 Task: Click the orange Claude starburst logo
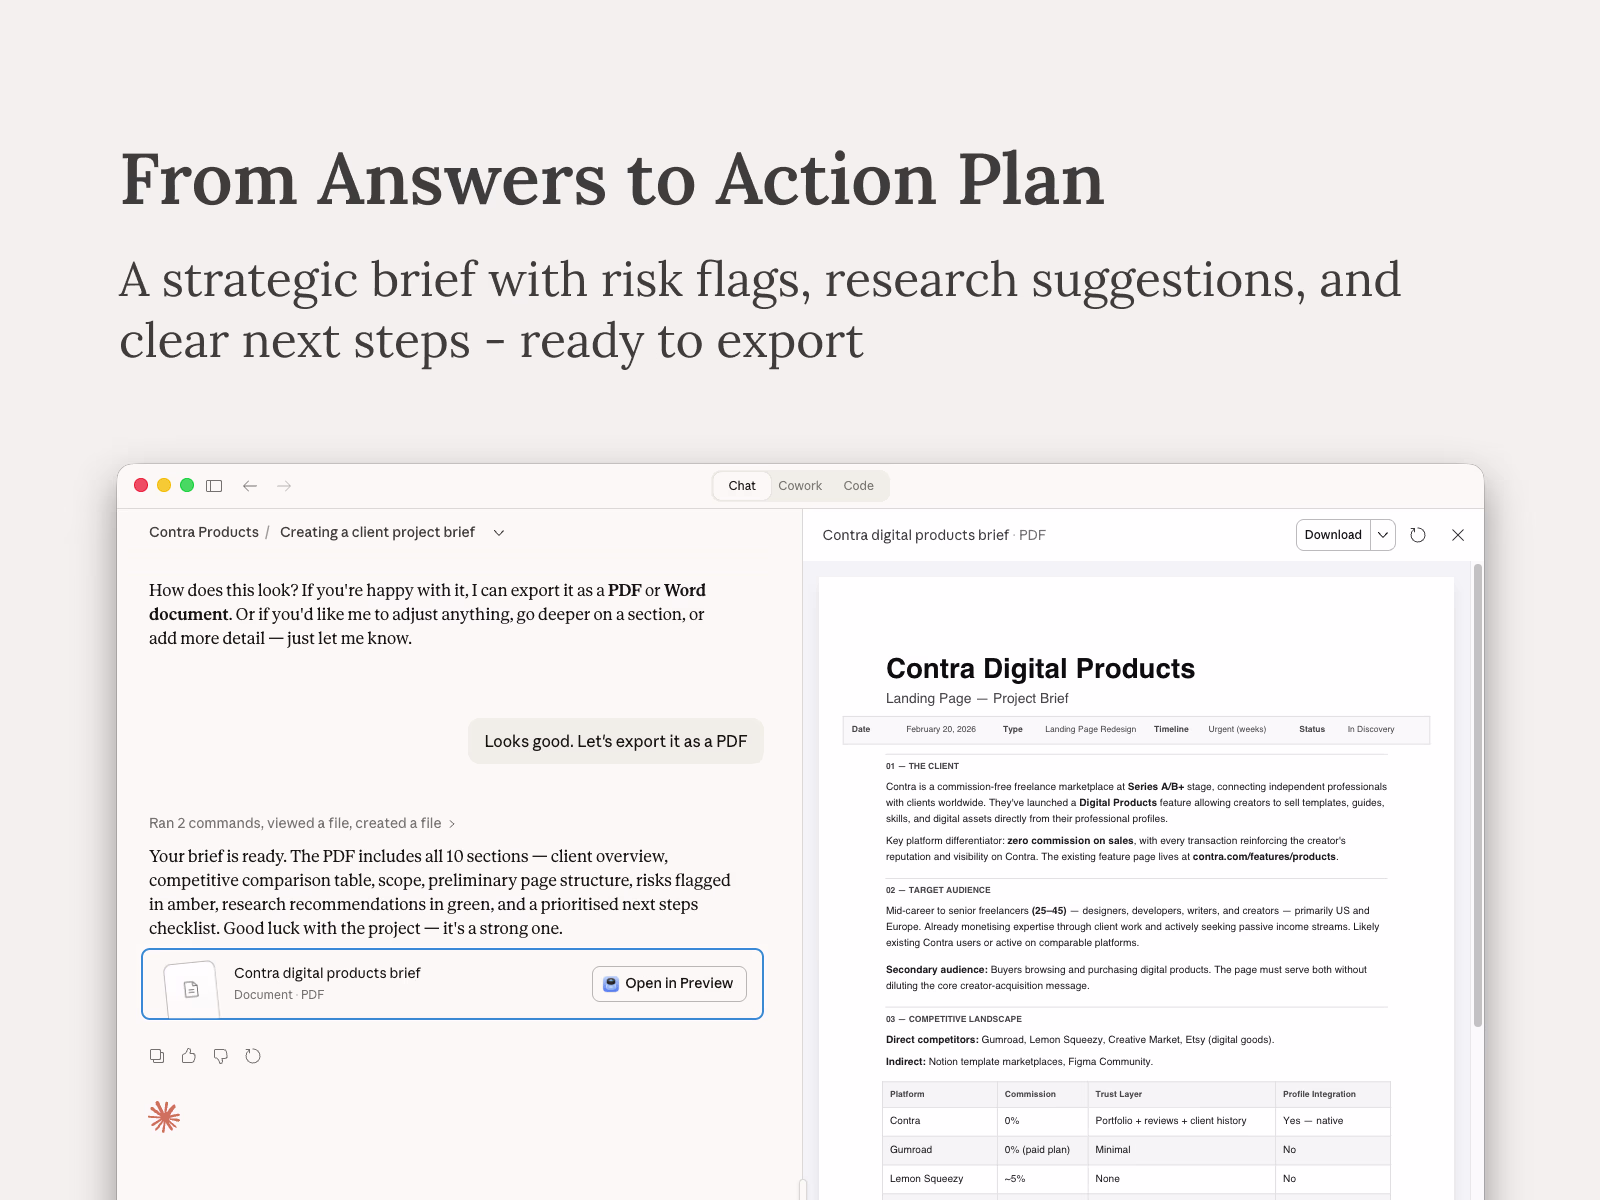tap(164, 1117)
